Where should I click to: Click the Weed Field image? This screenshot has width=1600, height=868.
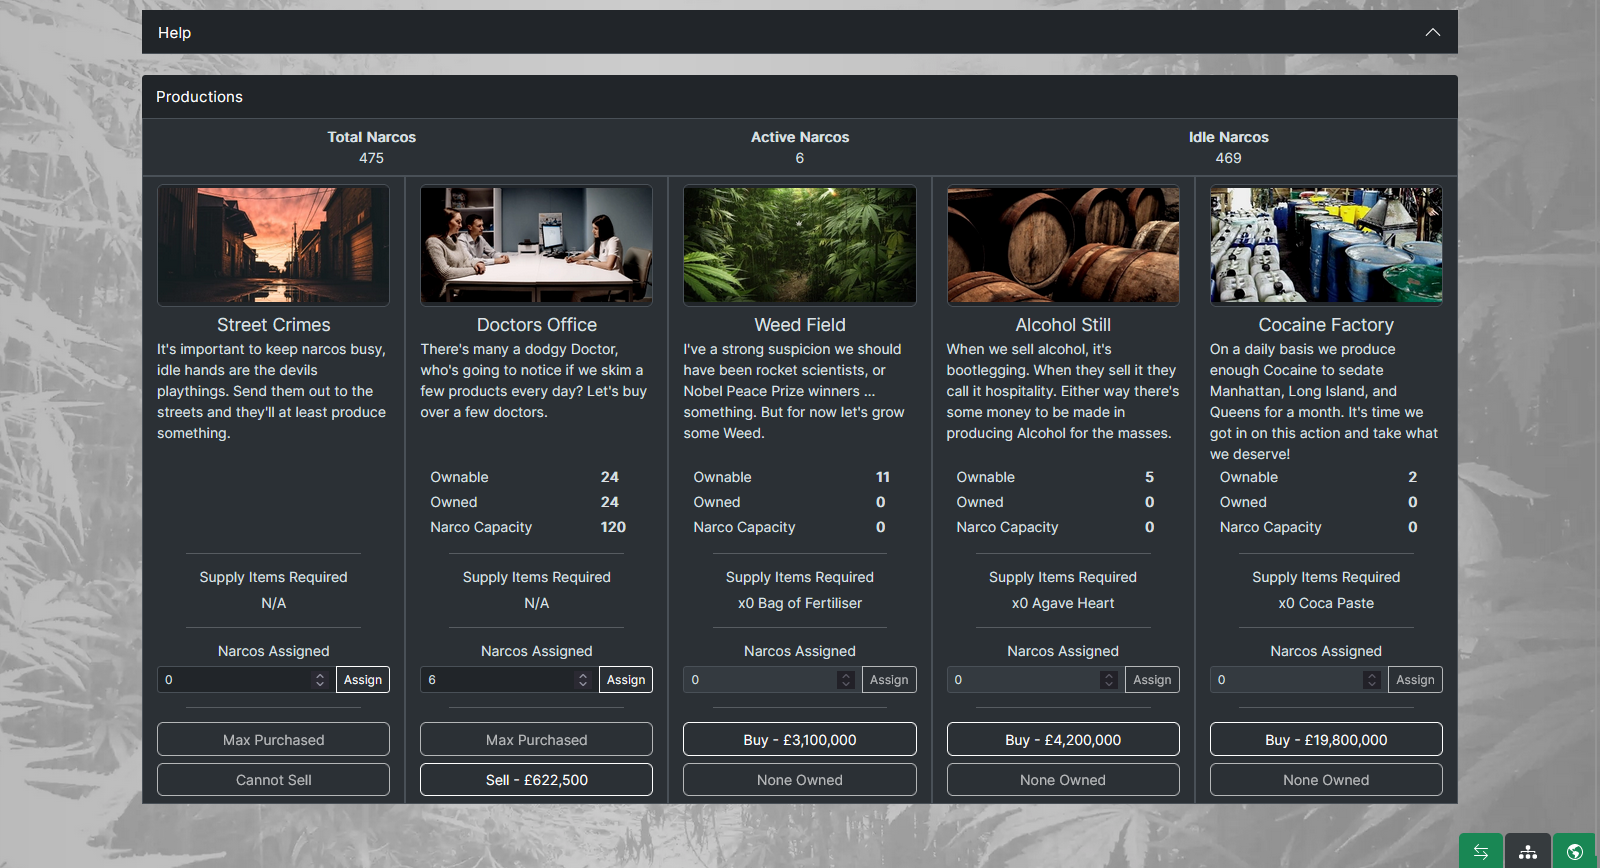799,245
